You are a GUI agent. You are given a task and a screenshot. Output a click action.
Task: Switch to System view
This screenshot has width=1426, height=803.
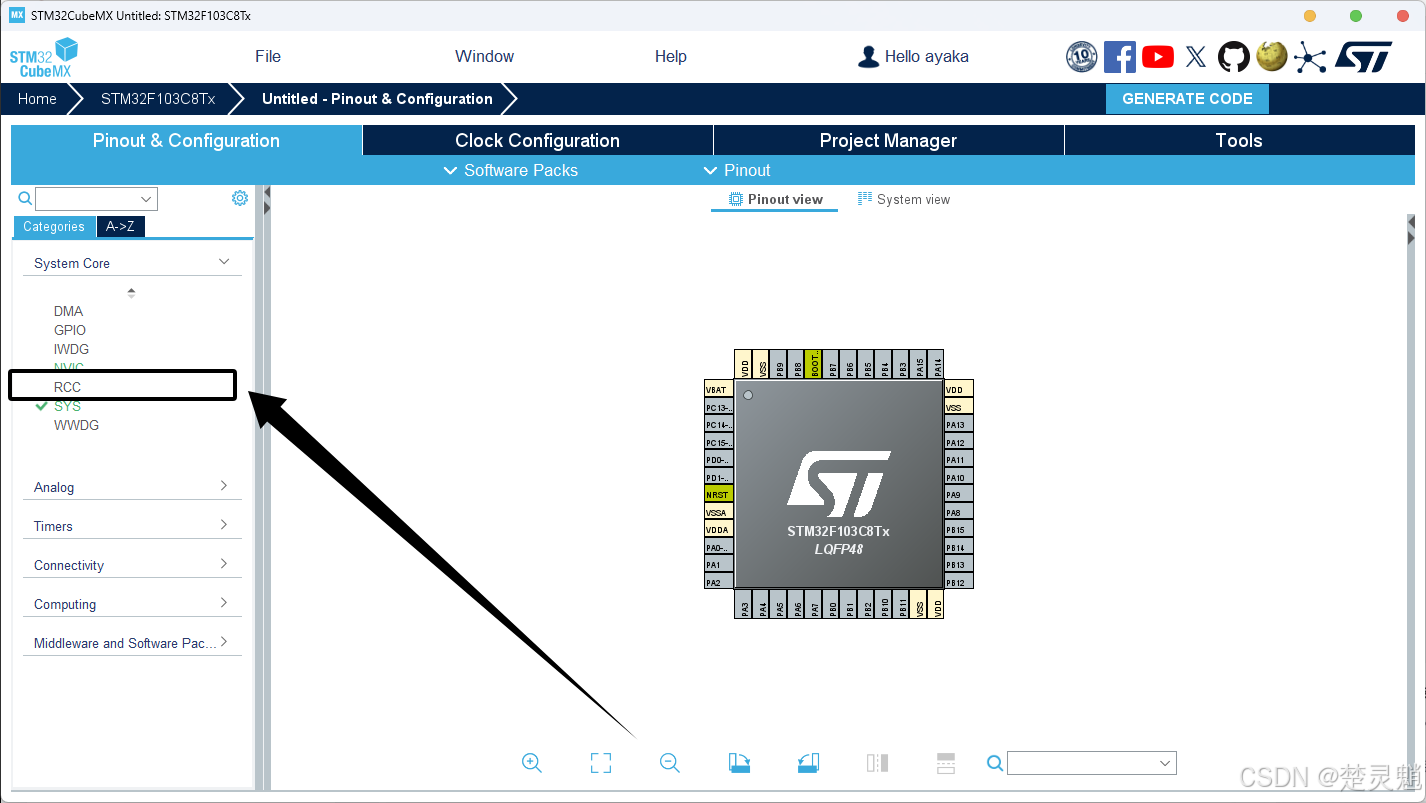click(904, 199)
